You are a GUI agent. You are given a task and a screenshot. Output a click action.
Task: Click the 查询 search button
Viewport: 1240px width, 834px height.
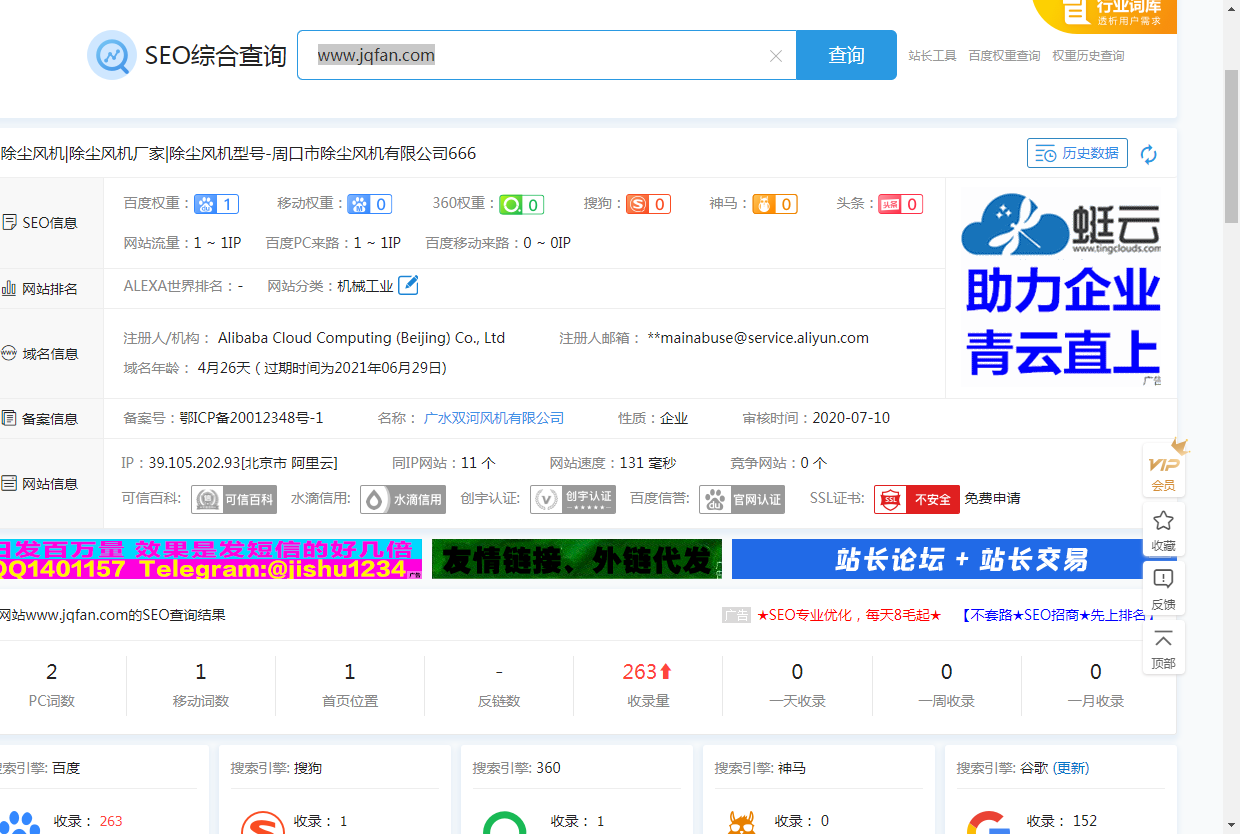(846, 55)
